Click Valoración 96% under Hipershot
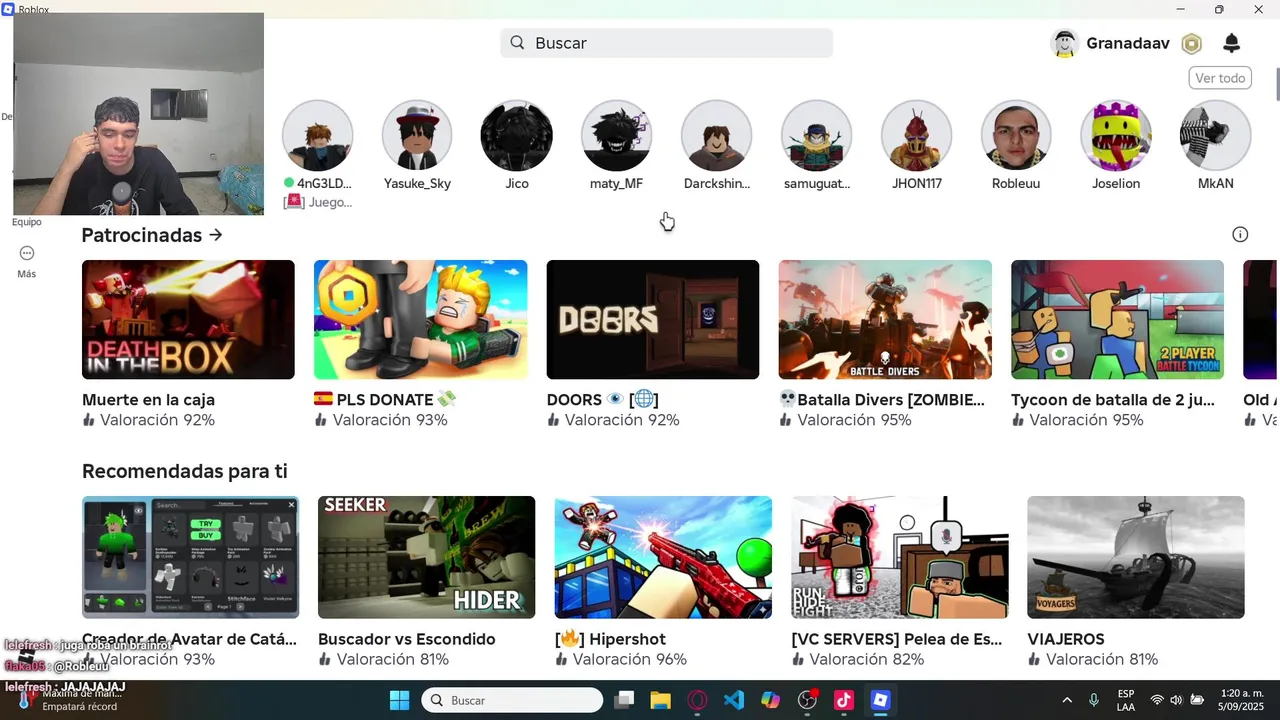The width and height of the screenshot is (1280, 720). point(621,659)
